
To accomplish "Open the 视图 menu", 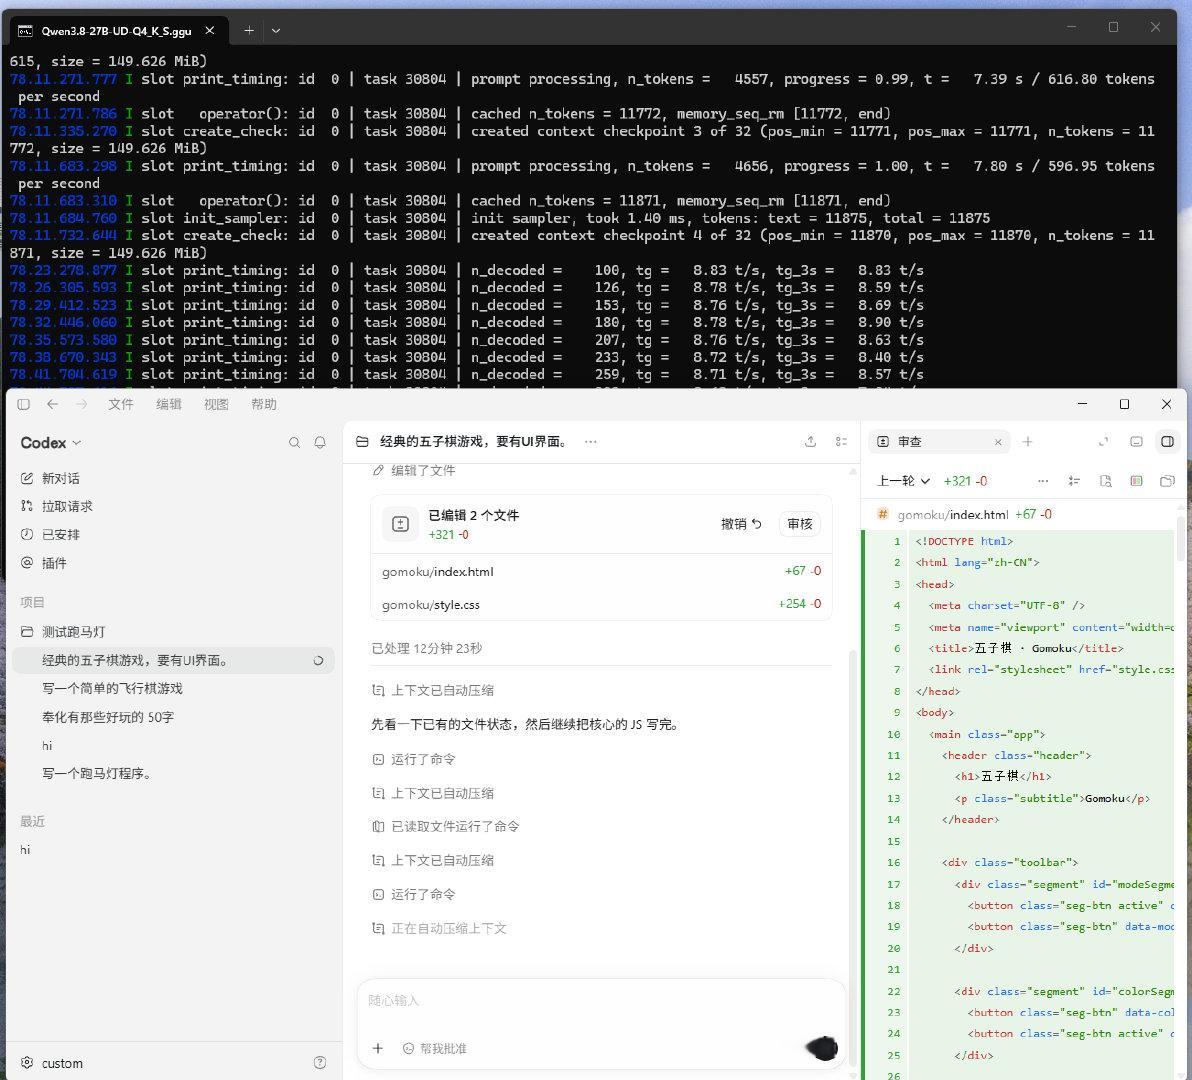I will (x=216, y=404).
